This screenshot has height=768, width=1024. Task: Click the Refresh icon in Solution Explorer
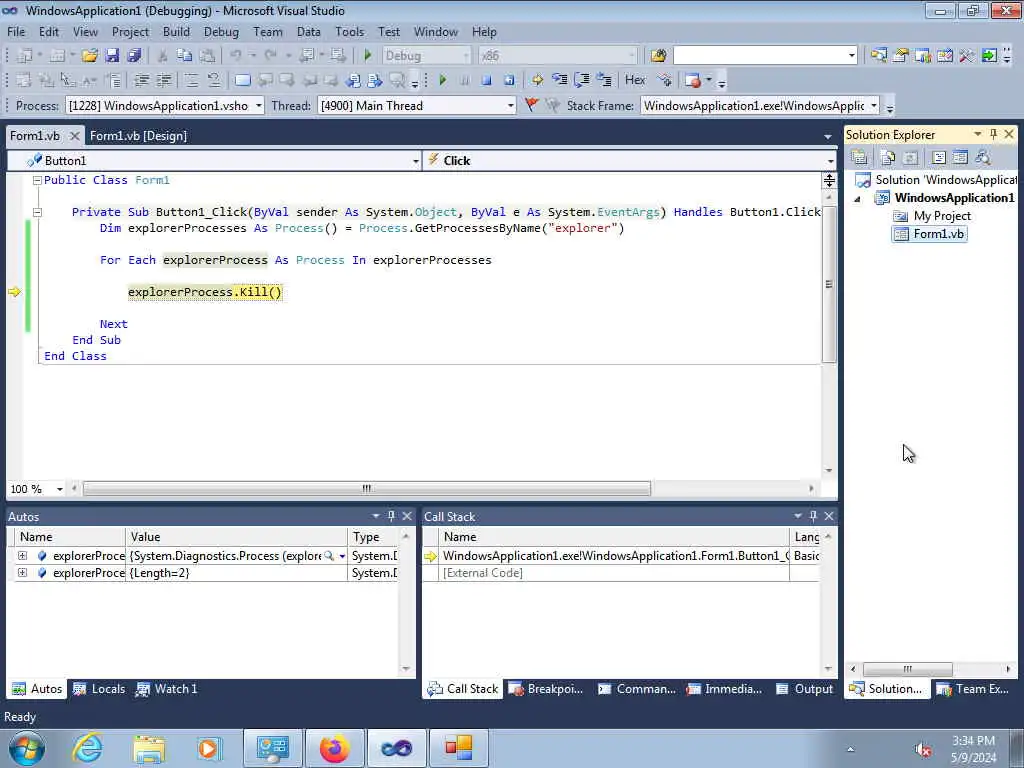click(x=910, y=157)
